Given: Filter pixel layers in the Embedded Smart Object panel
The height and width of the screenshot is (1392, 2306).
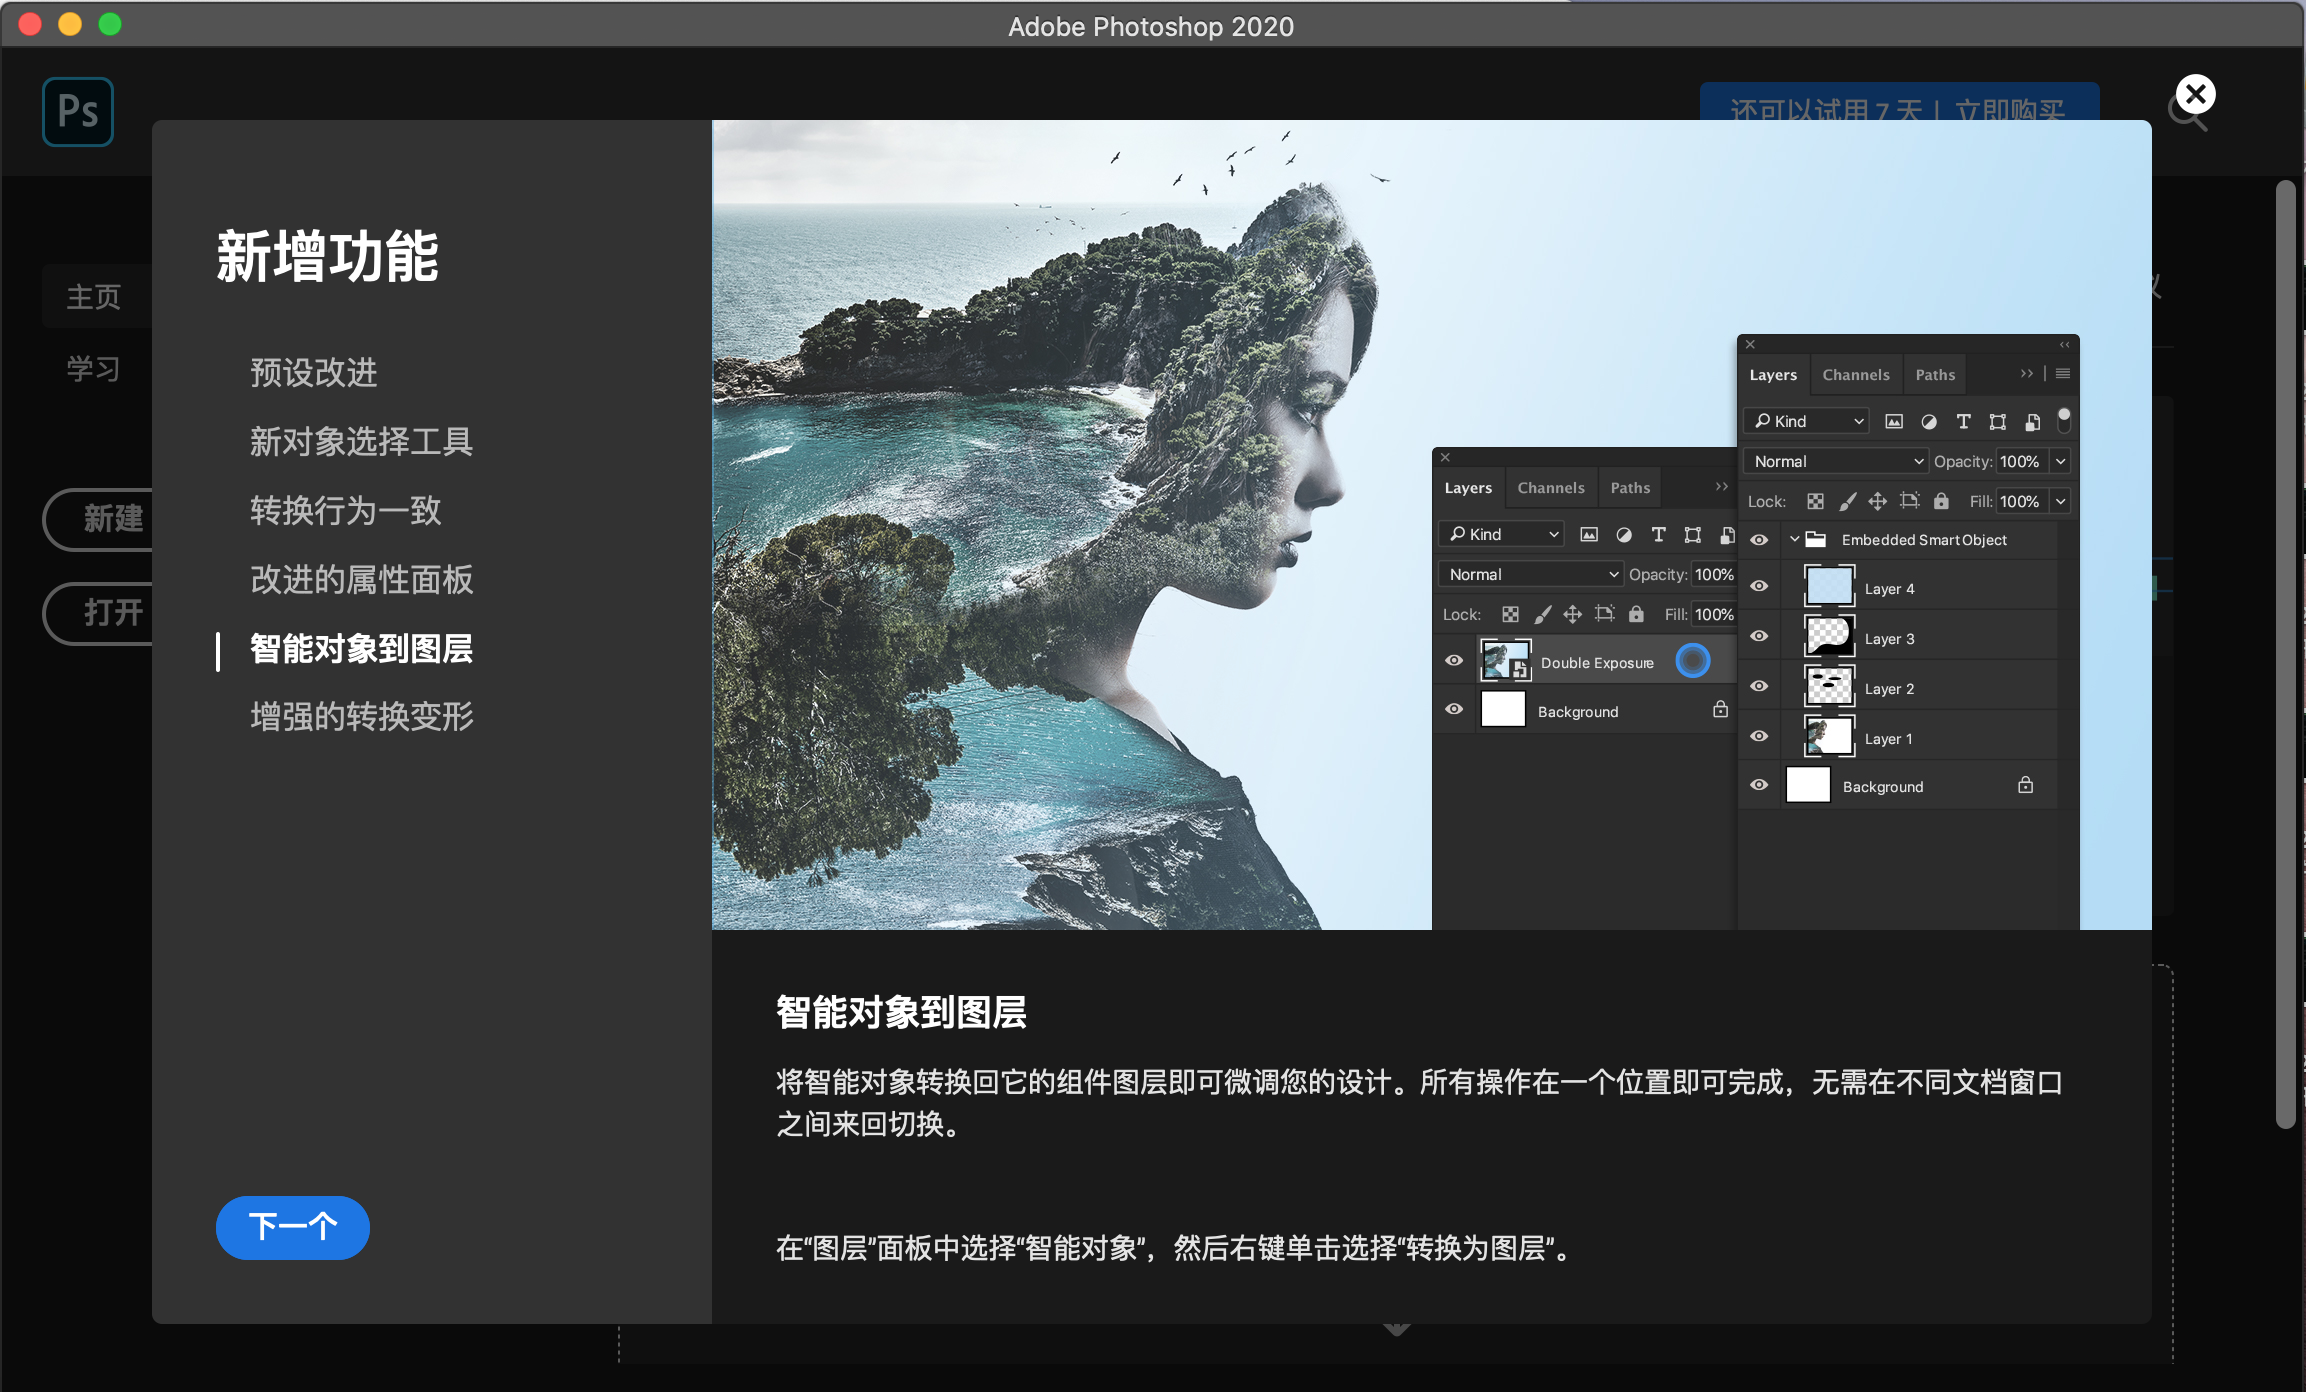Looking at the screenshot, I should coord(1894,421).
